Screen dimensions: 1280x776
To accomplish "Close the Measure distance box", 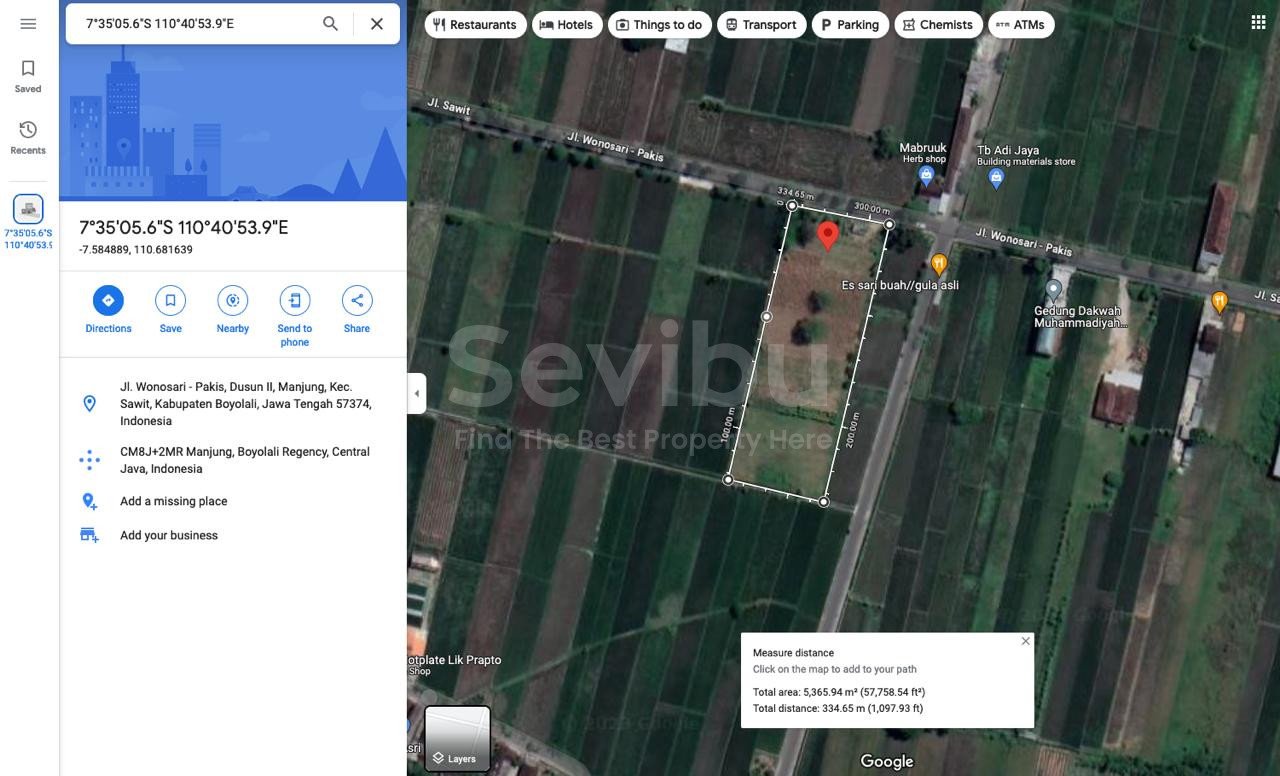I will [x=1025, y=641].
